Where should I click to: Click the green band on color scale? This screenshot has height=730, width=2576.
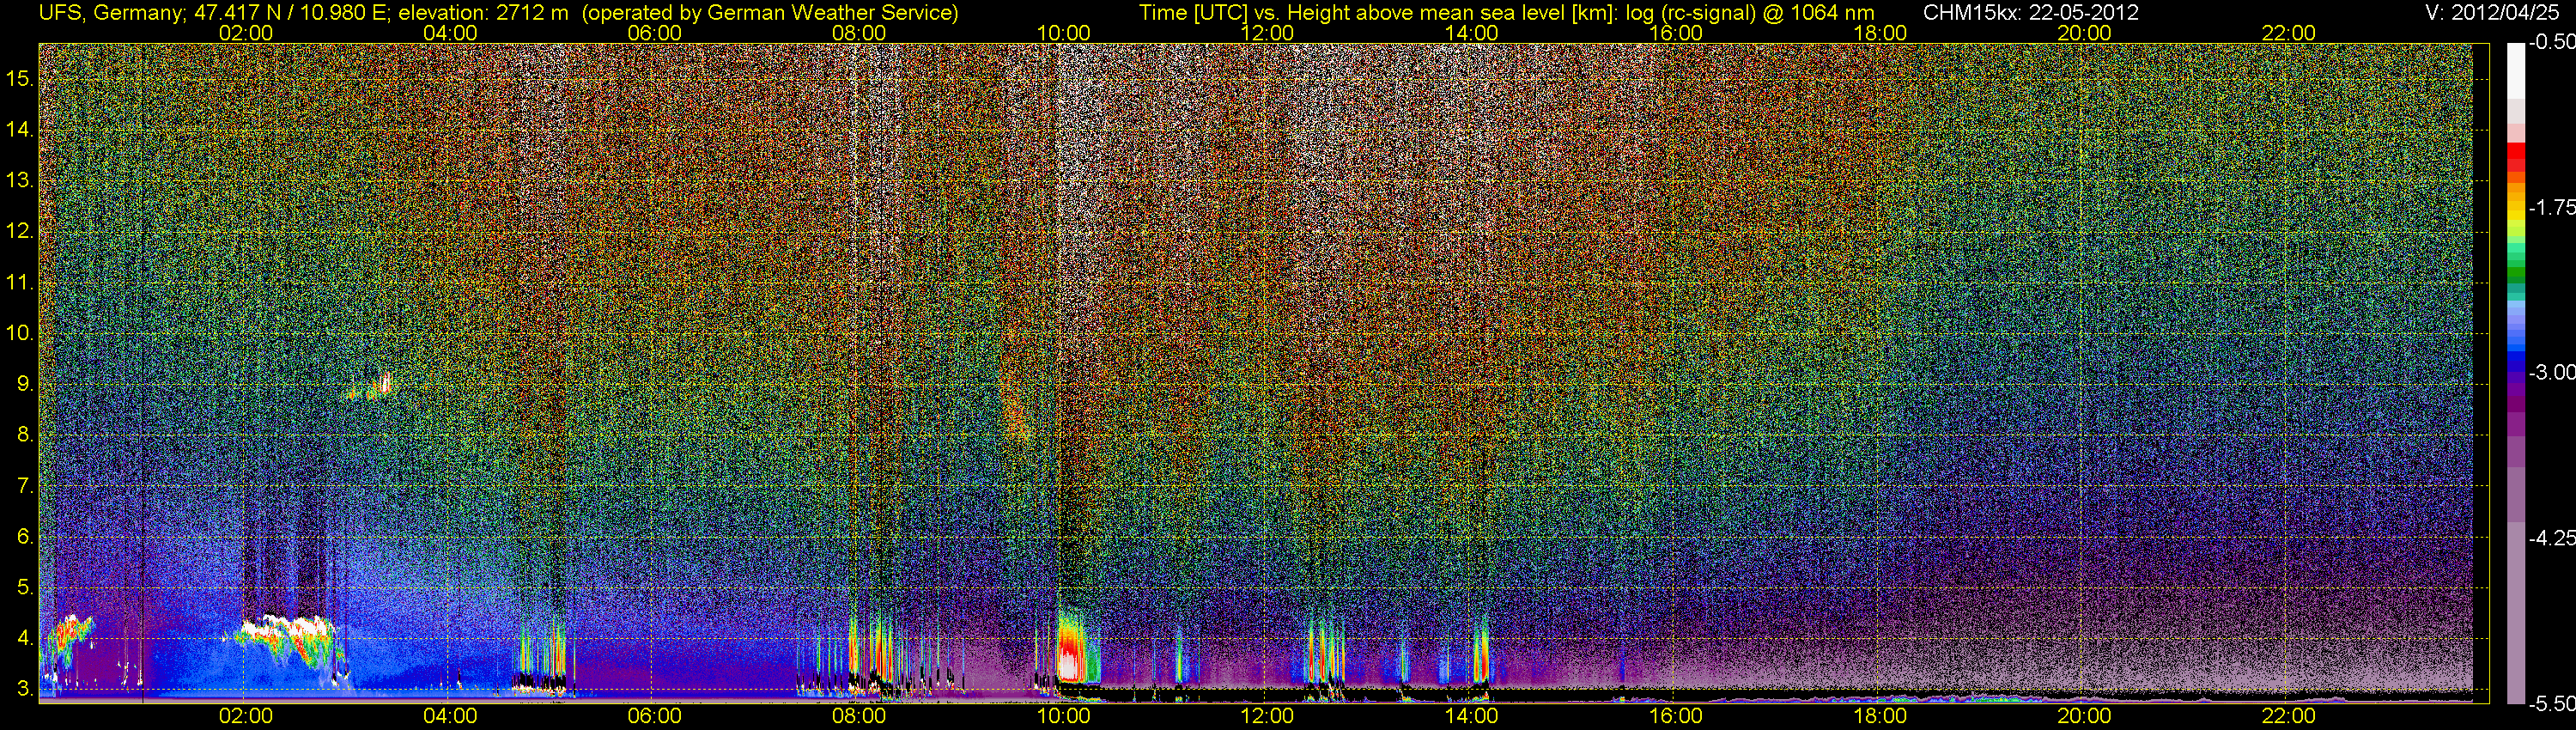(2515, 275)
